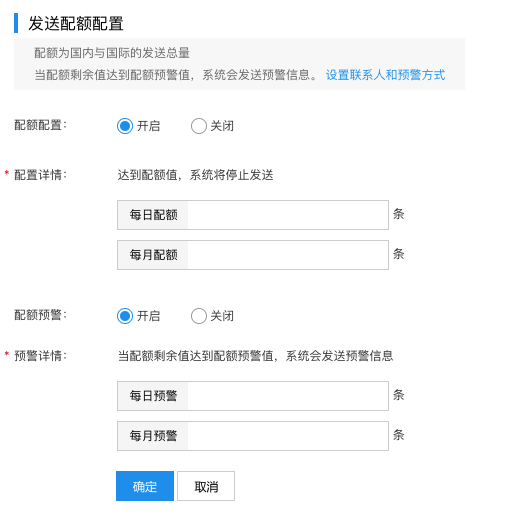
Task: Focus the 每月配额 input field
Action: click(288, 255)
